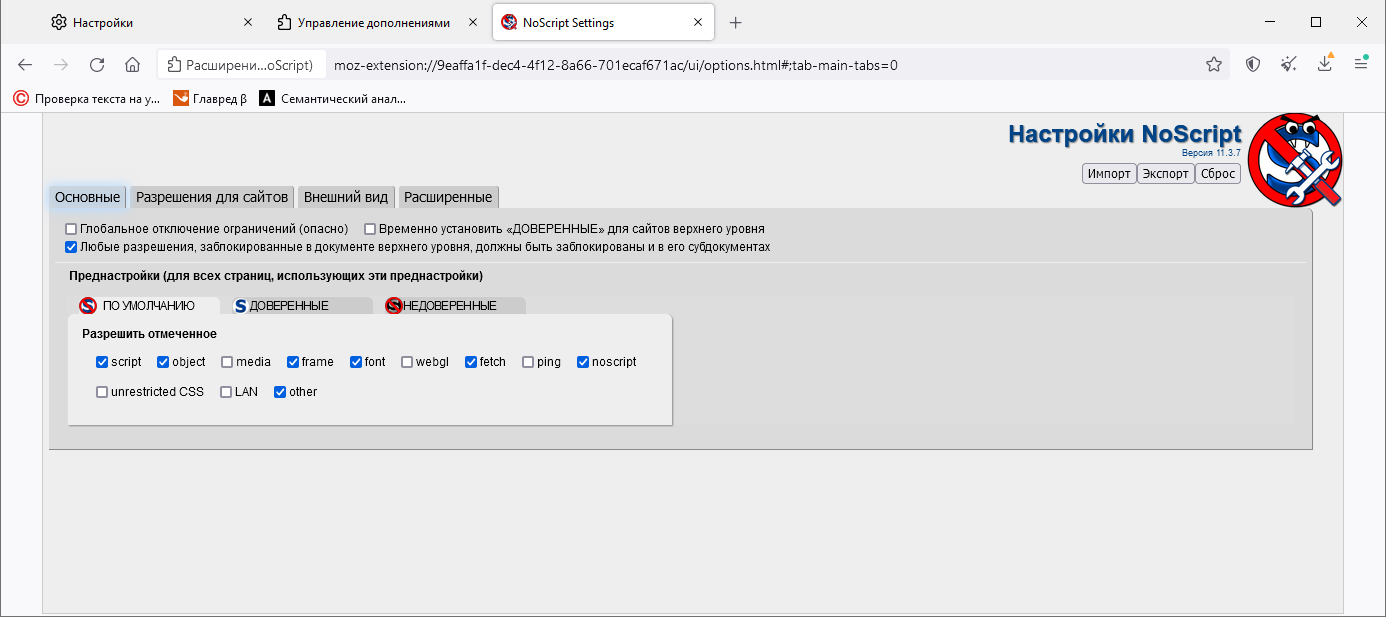
Task: Open the Расширенные settings tab
Action: [448, 197]
